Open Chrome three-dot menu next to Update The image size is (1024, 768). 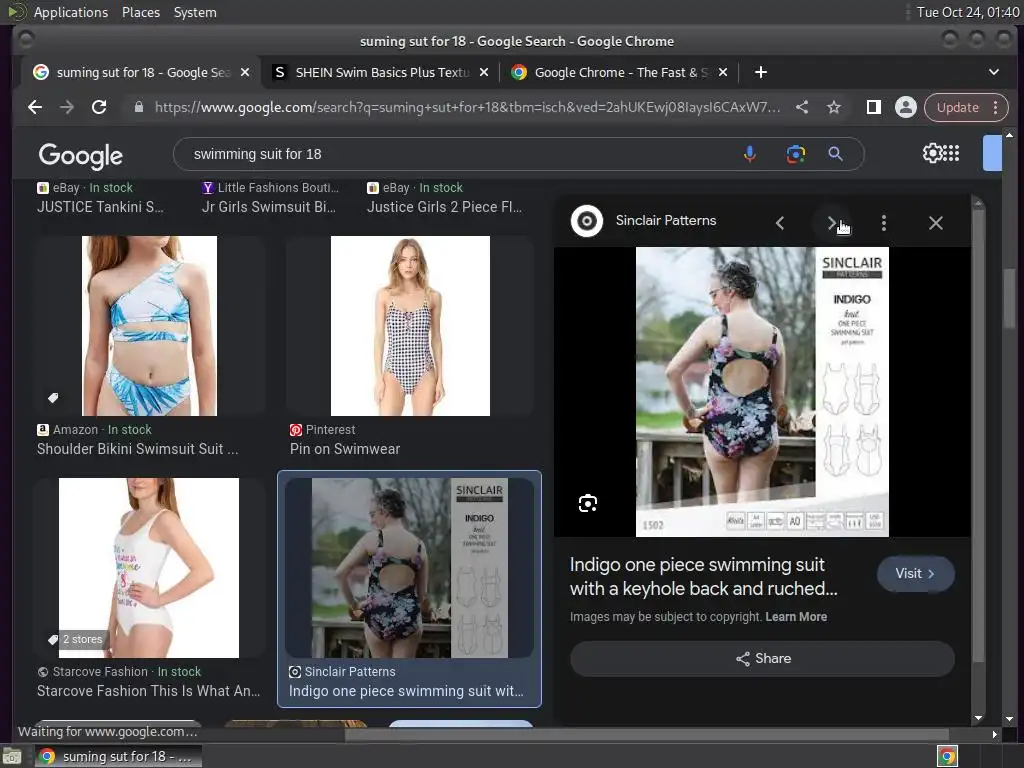pos(995,107)
